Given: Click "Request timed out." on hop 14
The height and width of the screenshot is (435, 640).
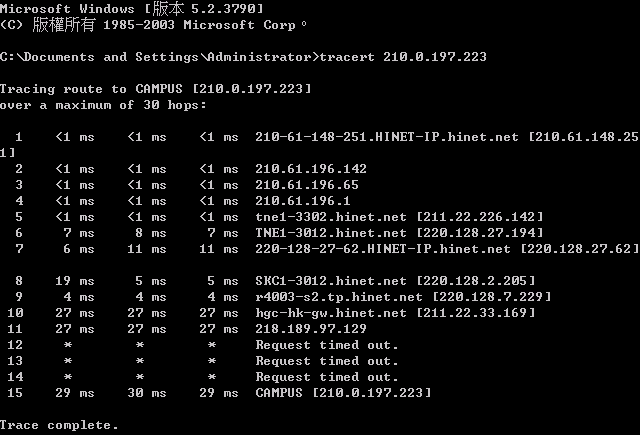Looking at the screenshot, I should coord(327,377).
